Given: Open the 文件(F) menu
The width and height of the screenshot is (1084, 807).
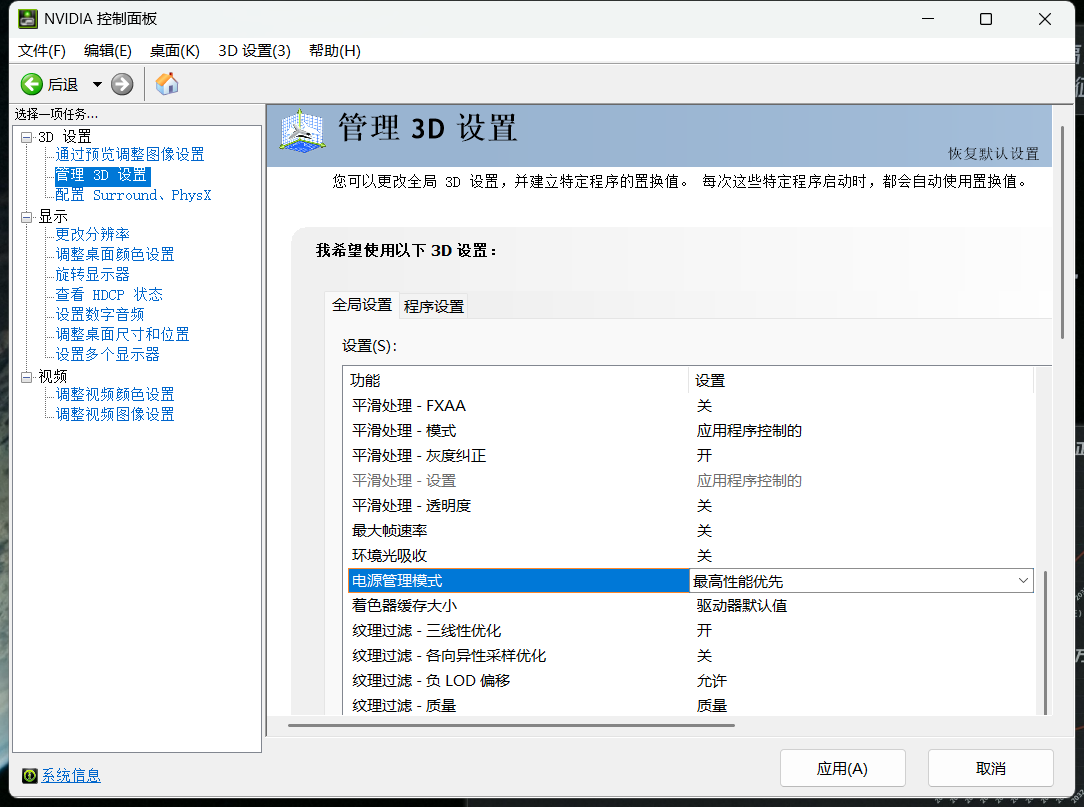Looking at the screenshot, I should [x=41, y=50].
